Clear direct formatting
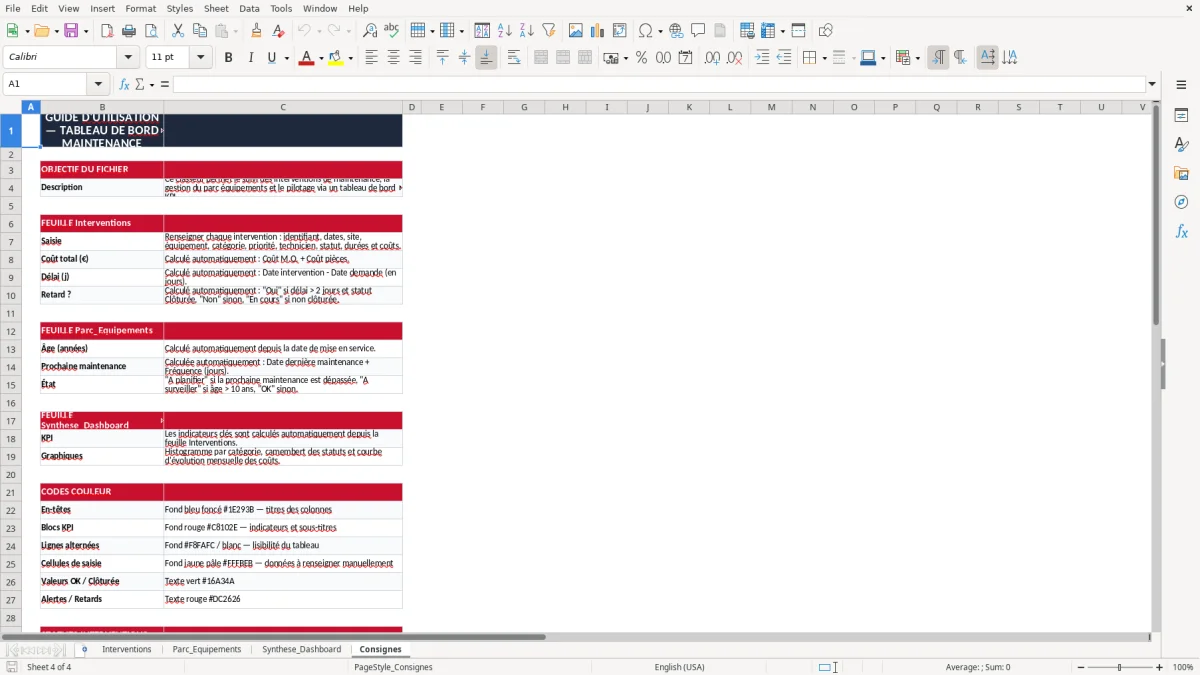The height and width of the screenshot is (675, 1200). pyautogui.click(x=278, y=31)
